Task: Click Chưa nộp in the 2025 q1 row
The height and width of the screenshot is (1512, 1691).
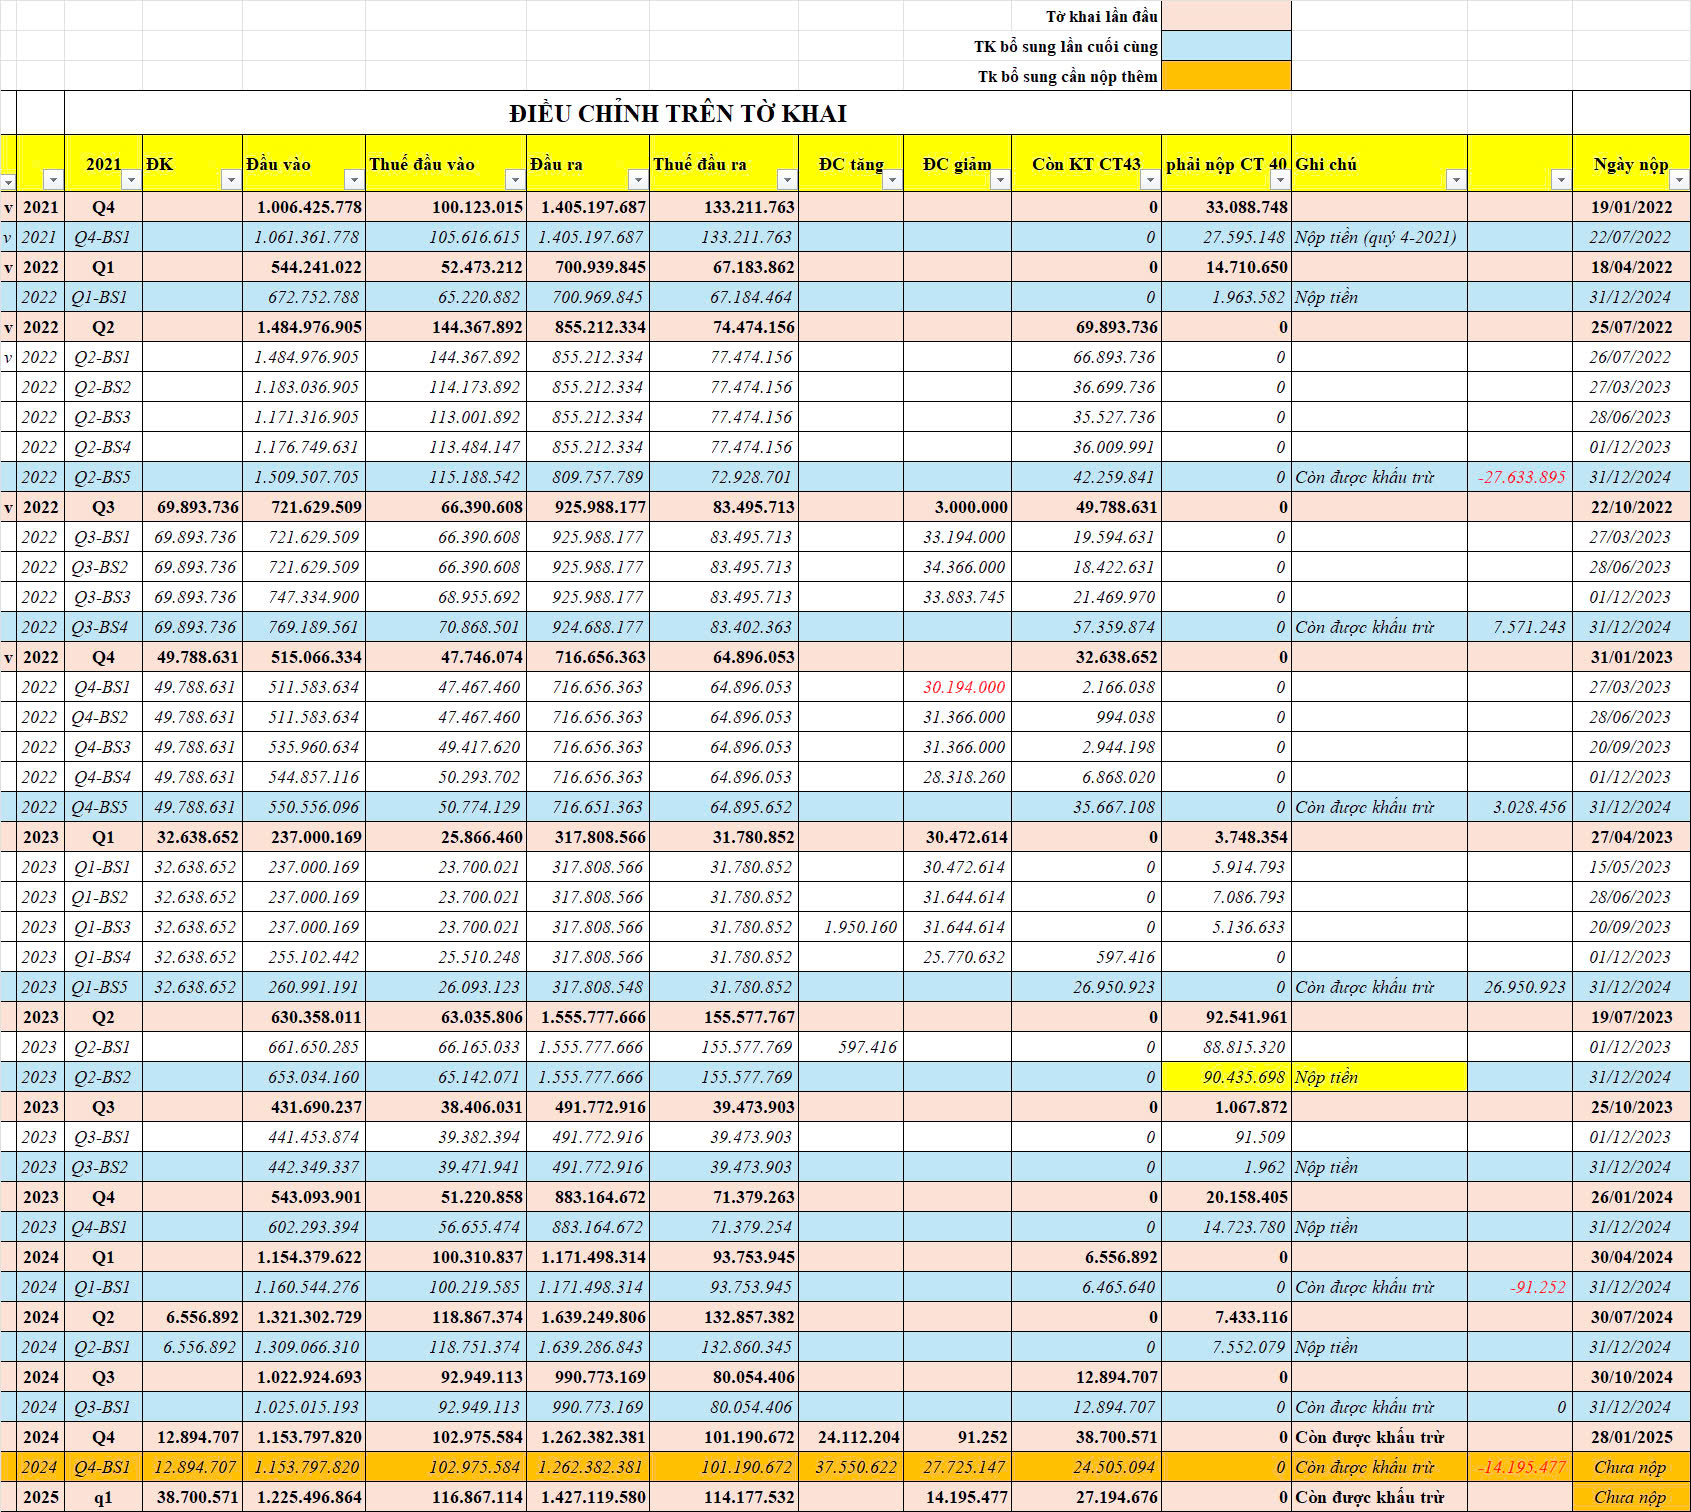Action: click(1631, 1497)
